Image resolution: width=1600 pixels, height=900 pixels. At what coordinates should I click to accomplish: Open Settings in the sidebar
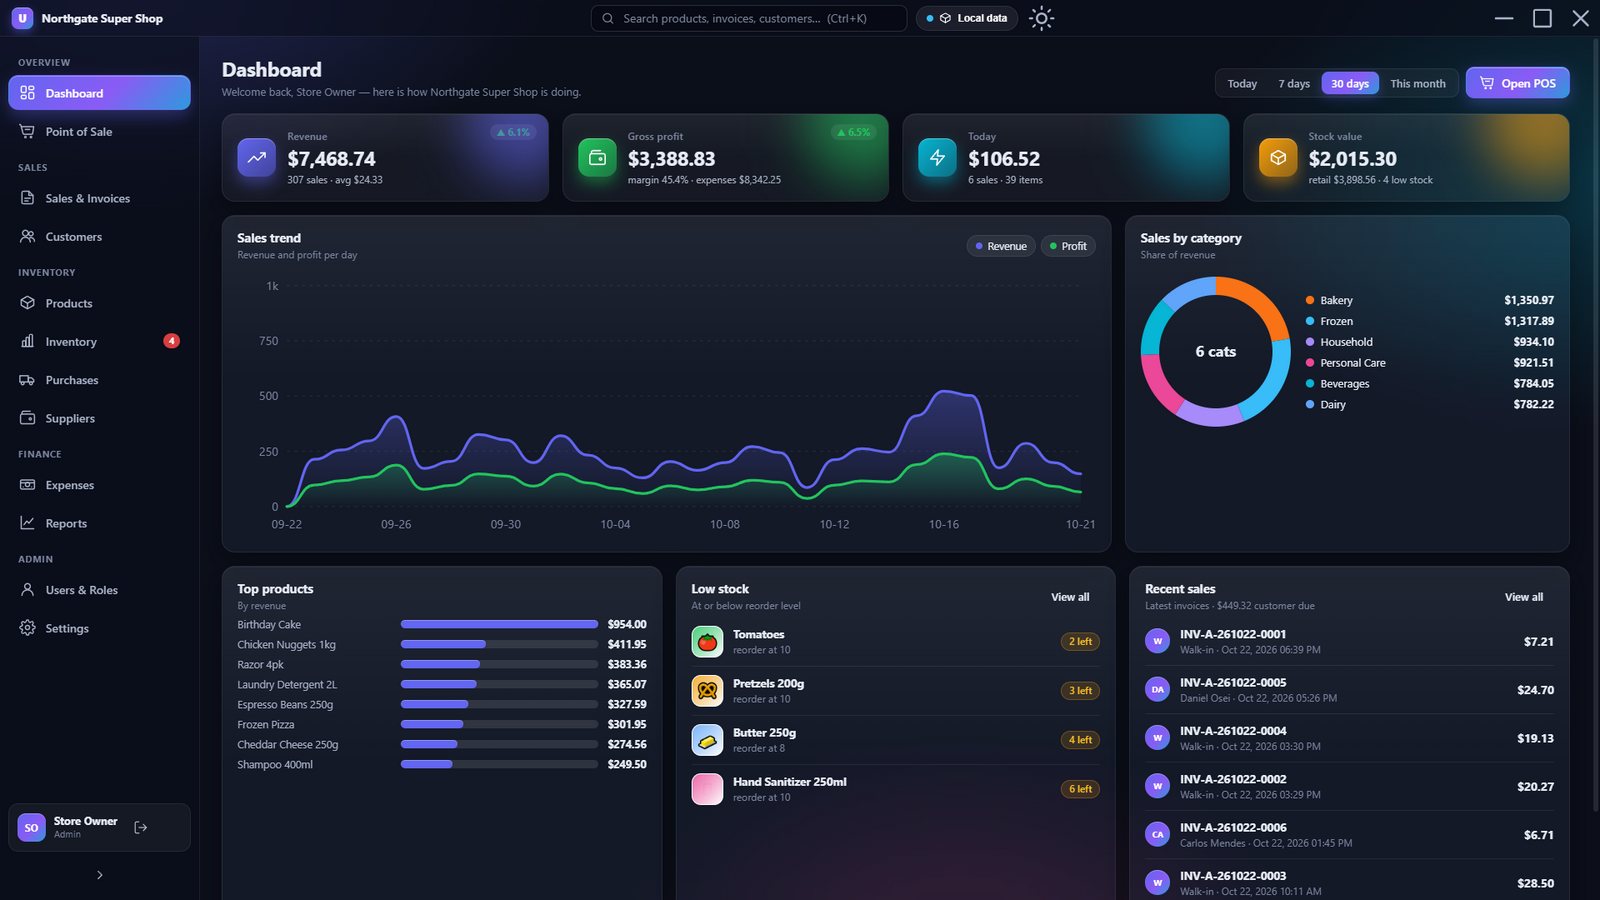(x=99, y=628)
